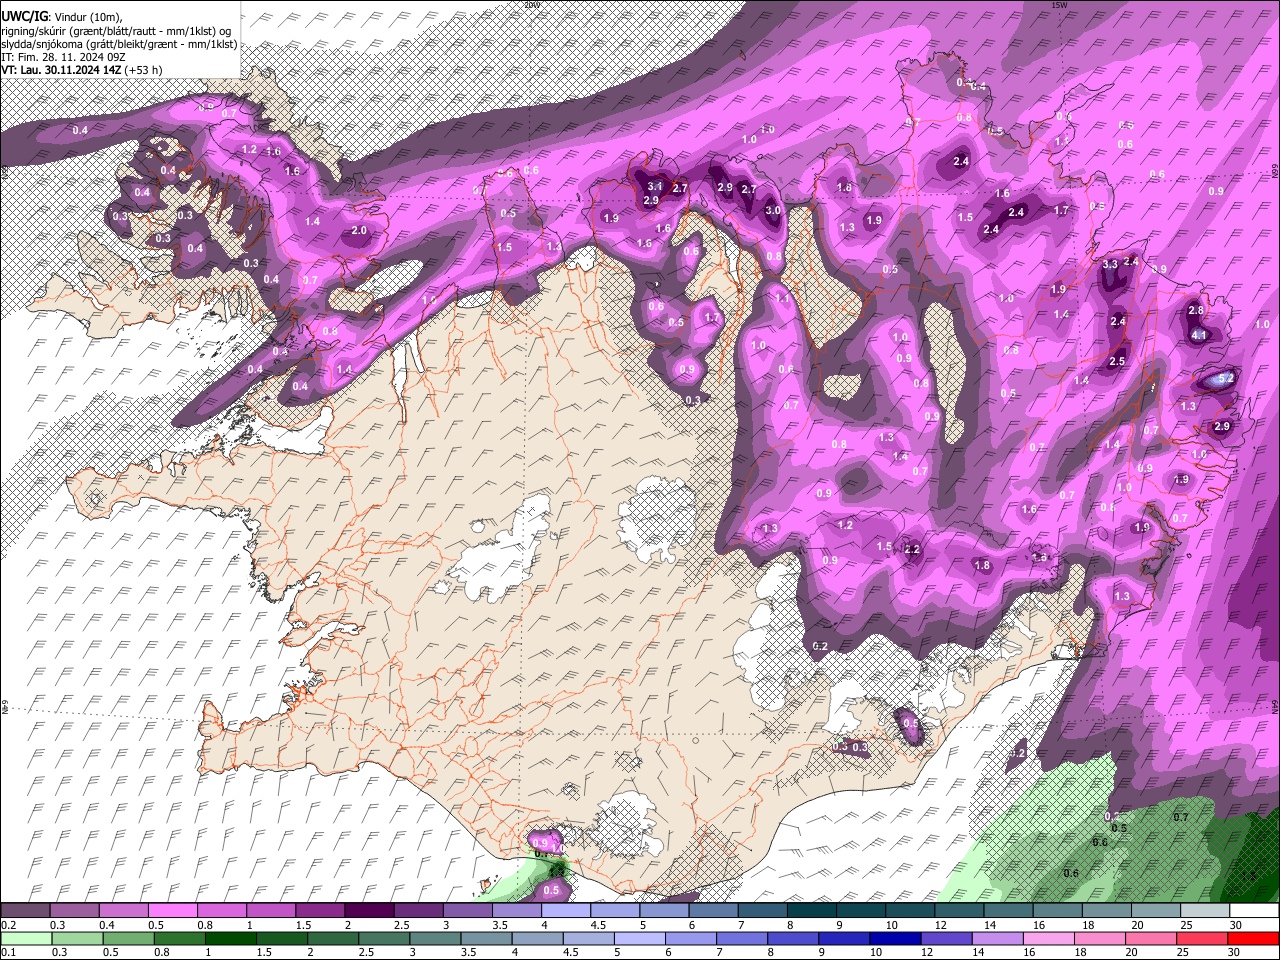Click the 3.3 precipitation value on the map
Viewport: 1280px width, 960px height.
1110,265
